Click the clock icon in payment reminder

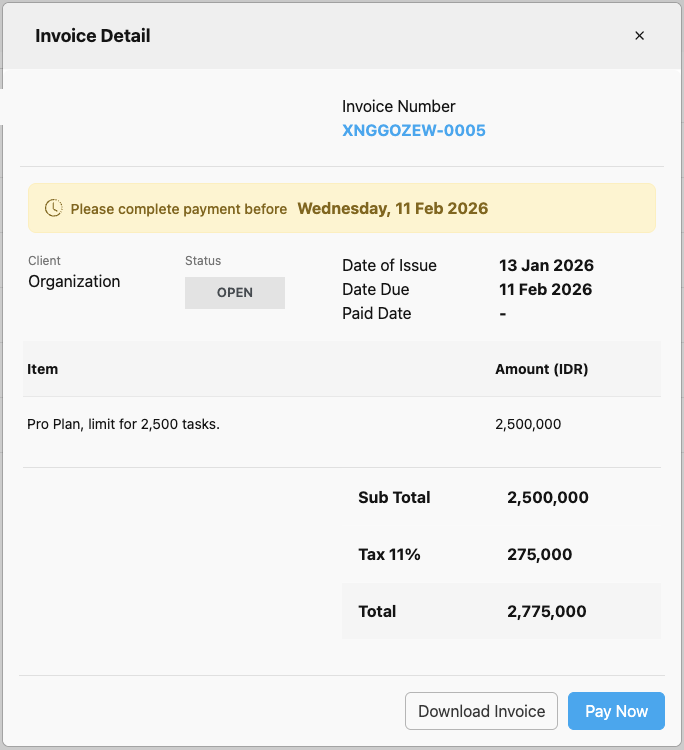tap(54, 208)
